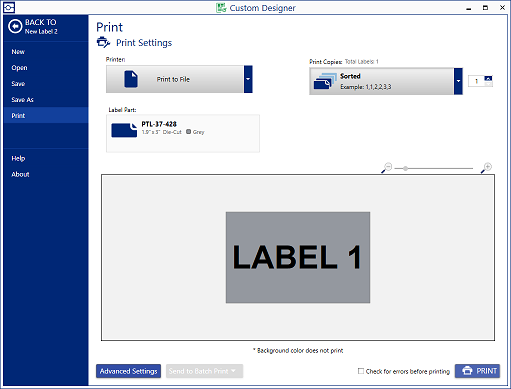Open About from the sidebar

46,174
